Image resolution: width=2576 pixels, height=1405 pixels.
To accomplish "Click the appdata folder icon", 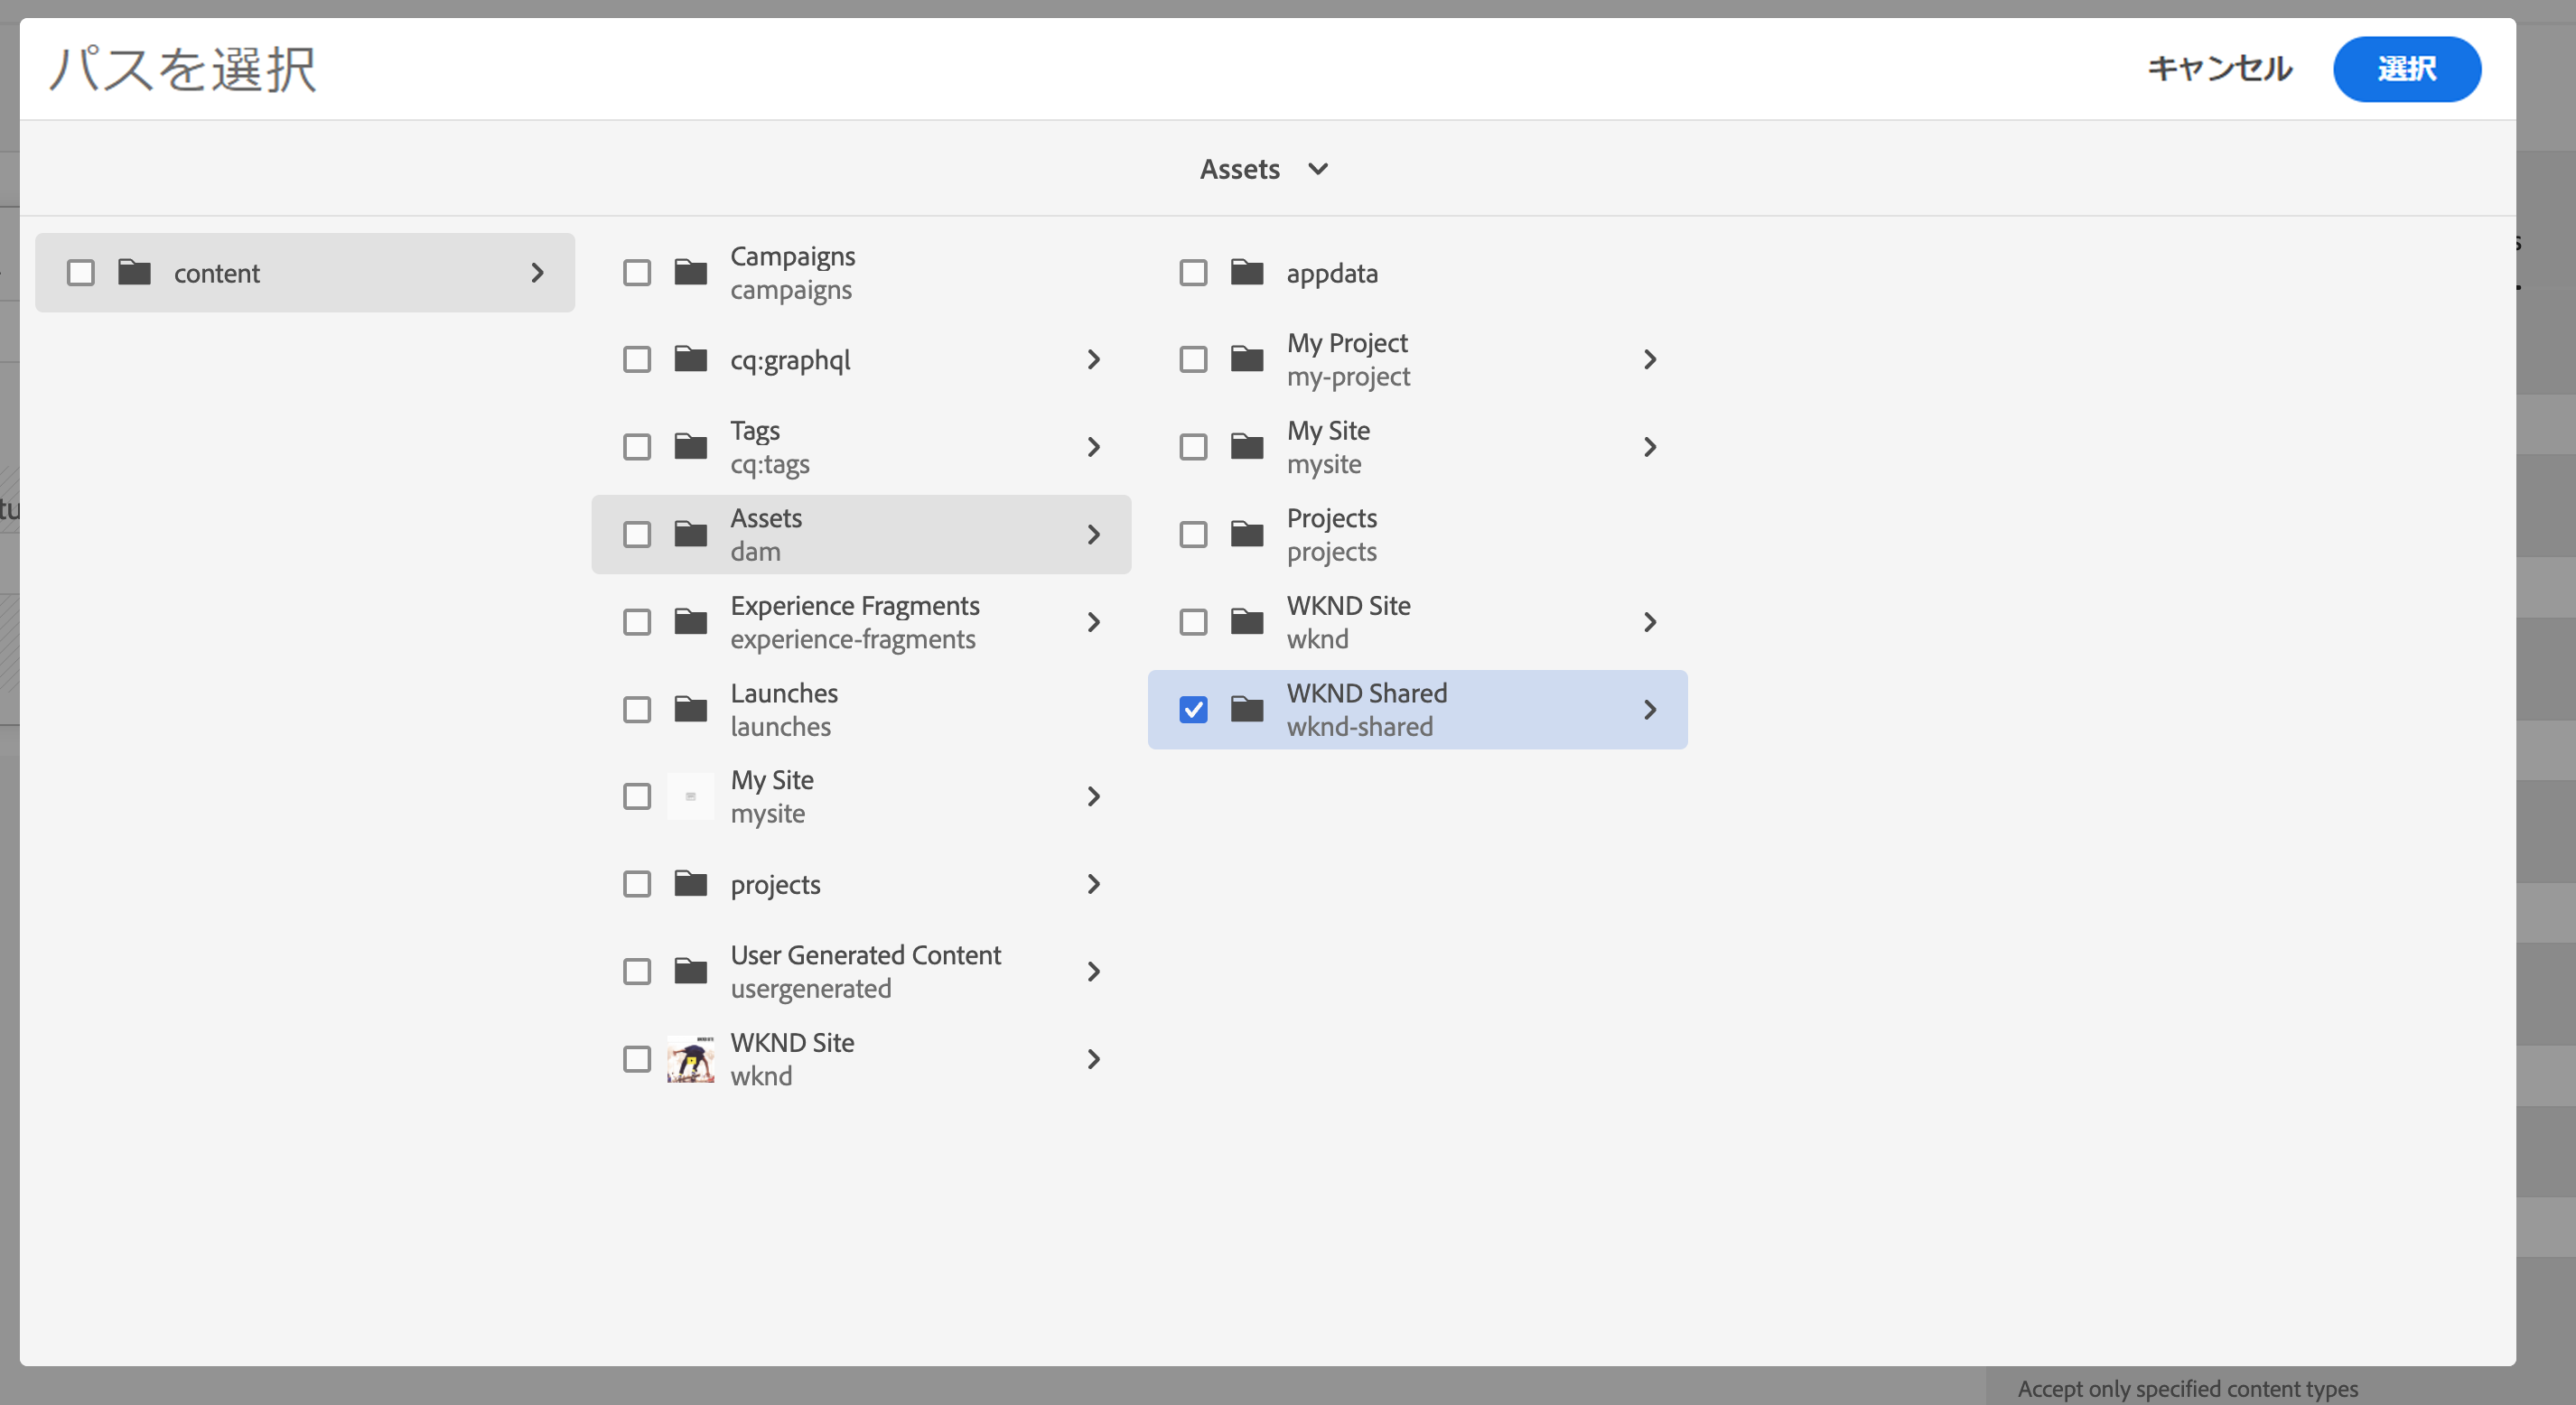I will pos(1246,272).
